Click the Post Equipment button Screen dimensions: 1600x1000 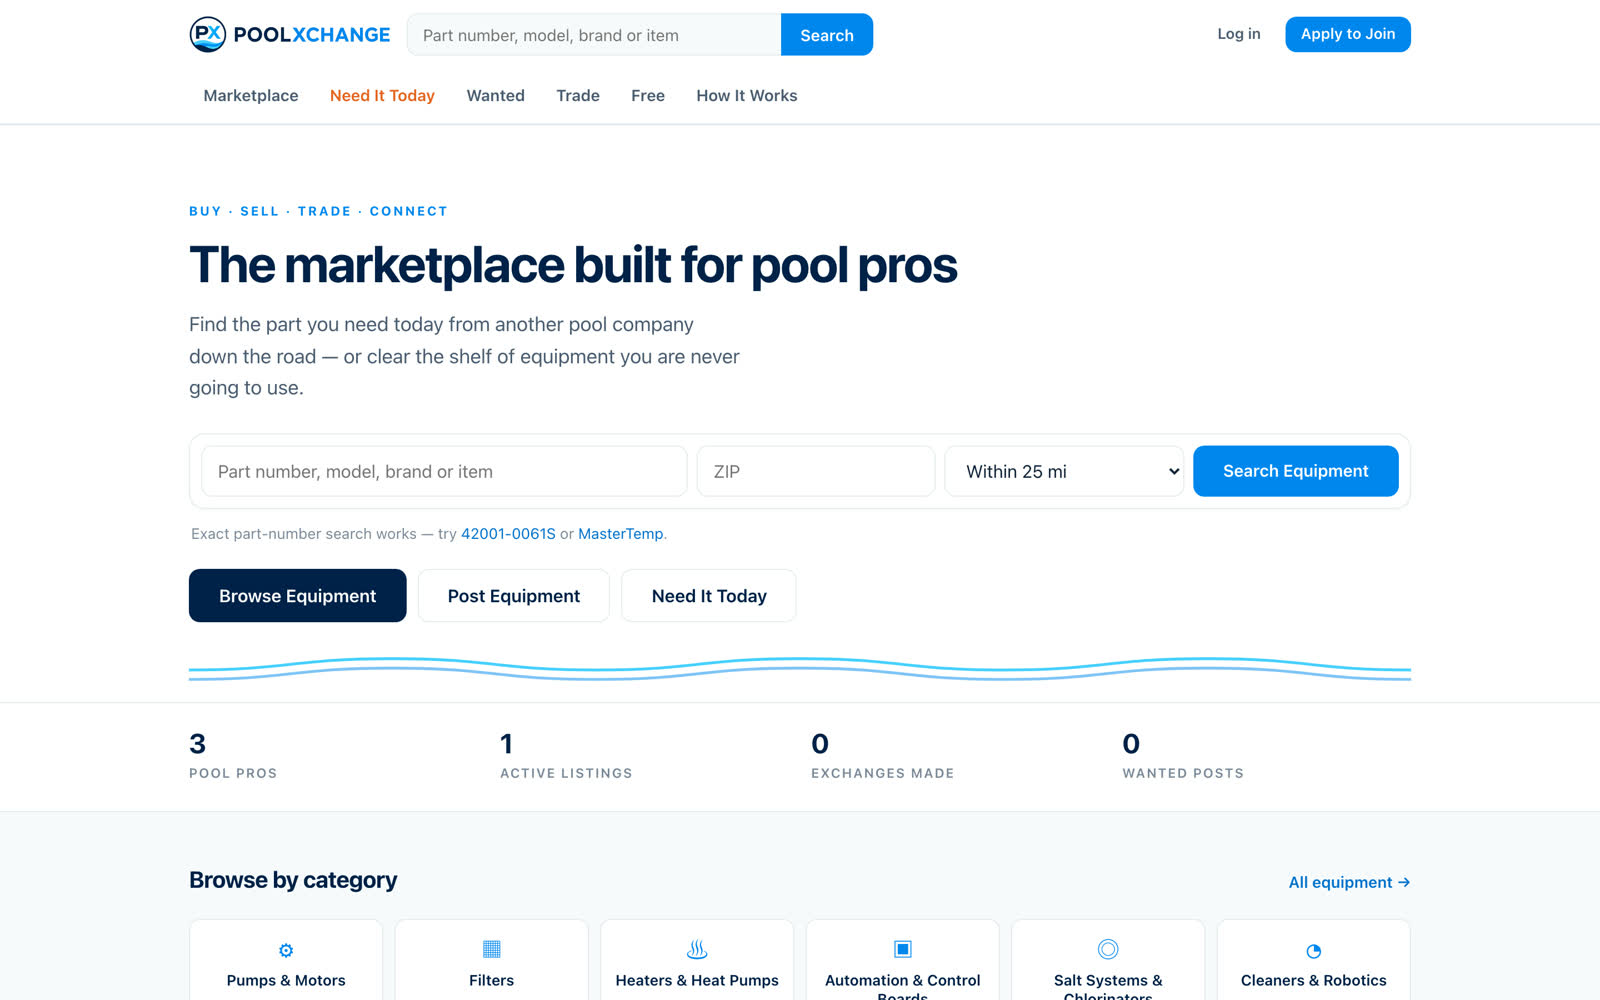point(514,596)
